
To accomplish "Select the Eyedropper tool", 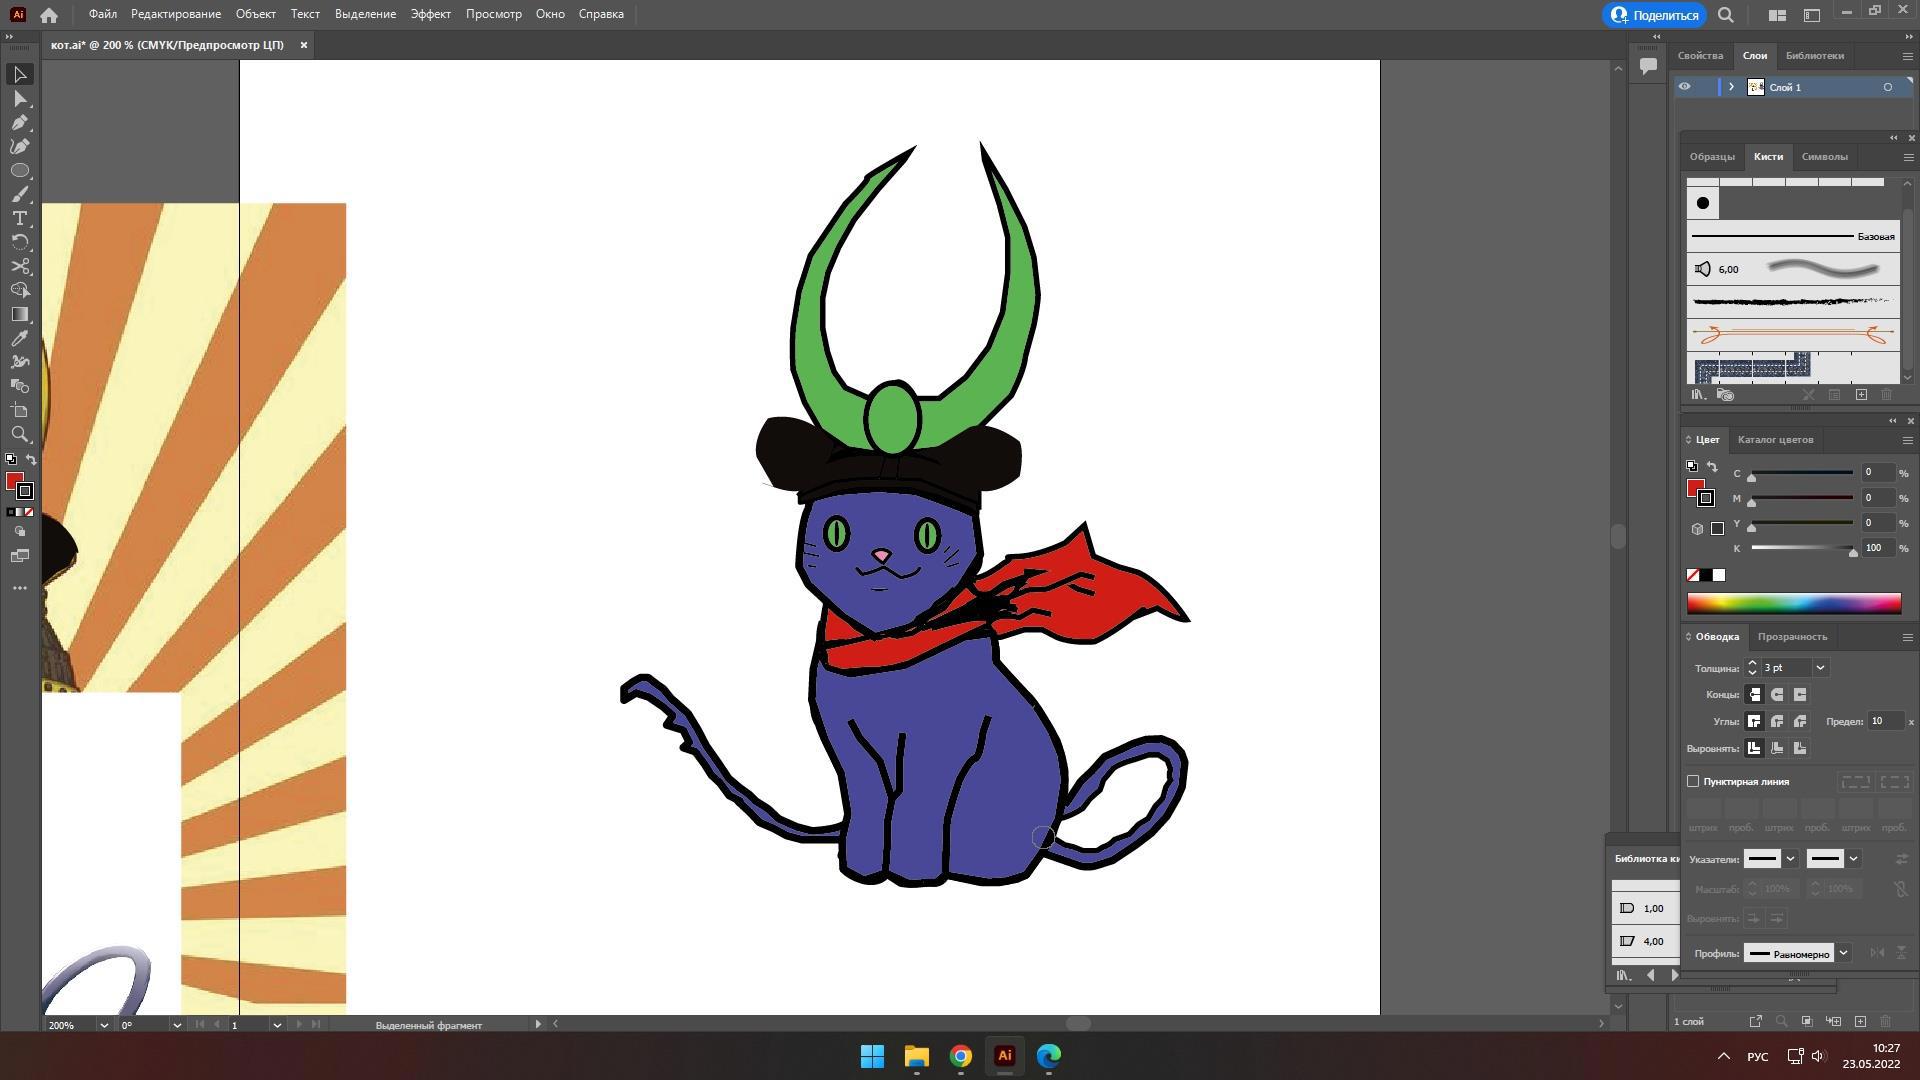I will [19, 339].
